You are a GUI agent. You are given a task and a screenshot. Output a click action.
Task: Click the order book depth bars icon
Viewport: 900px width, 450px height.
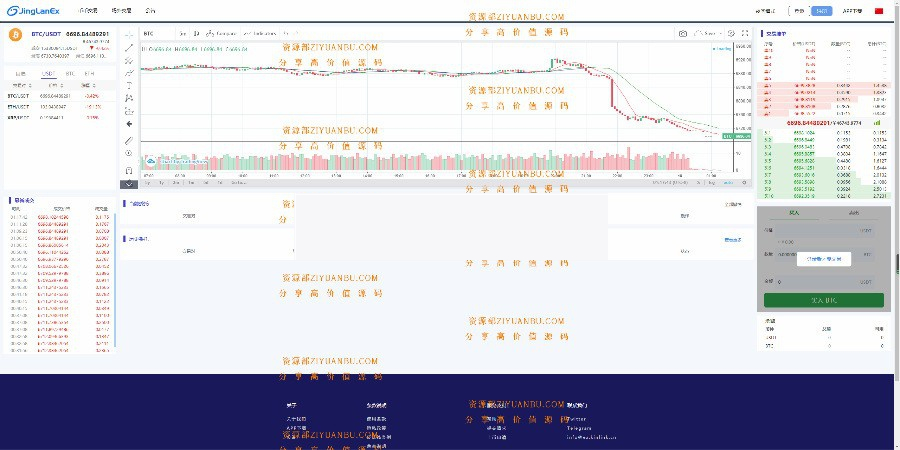[x=878, y=123]
